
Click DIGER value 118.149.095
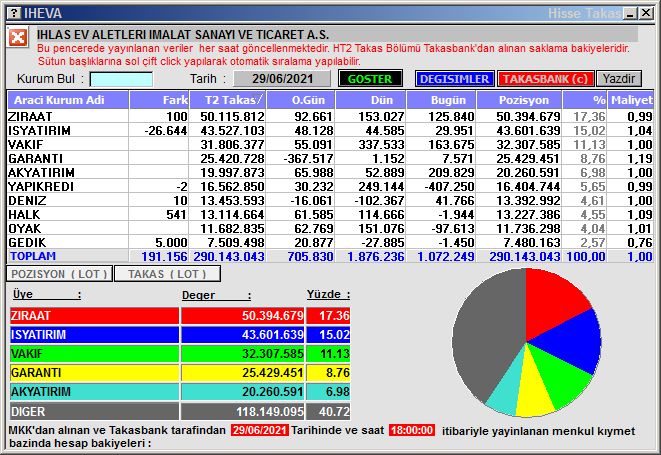(x=270, y=412)
